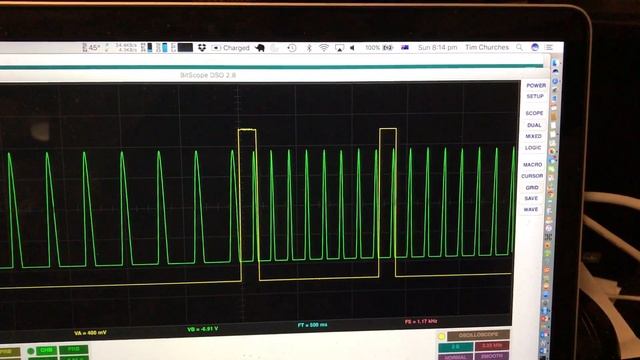
Task: Open Notification Center list icon
Action: [x=549, y=47]
